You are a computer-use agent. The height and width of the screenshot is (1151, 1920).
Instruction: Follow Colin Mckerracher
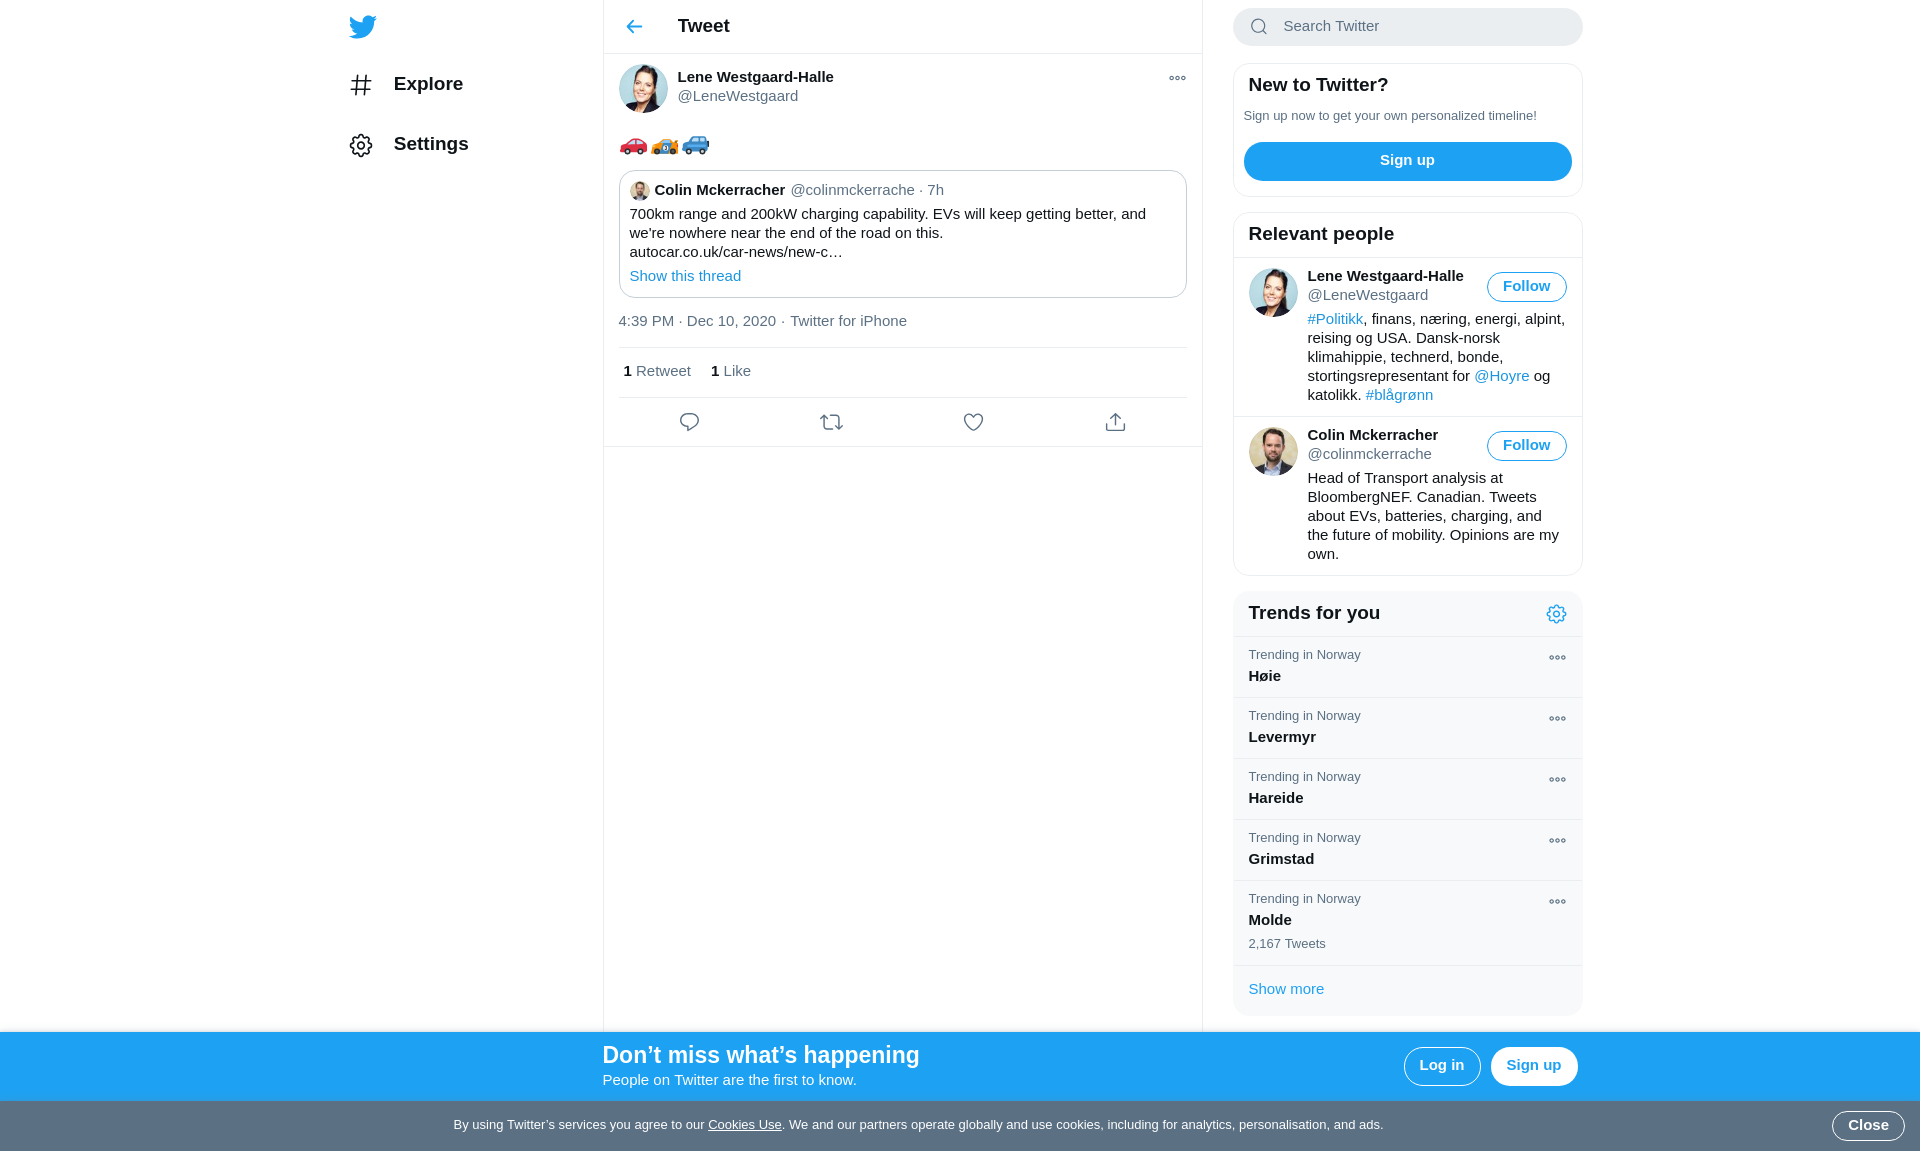(x=1526, y=446)
